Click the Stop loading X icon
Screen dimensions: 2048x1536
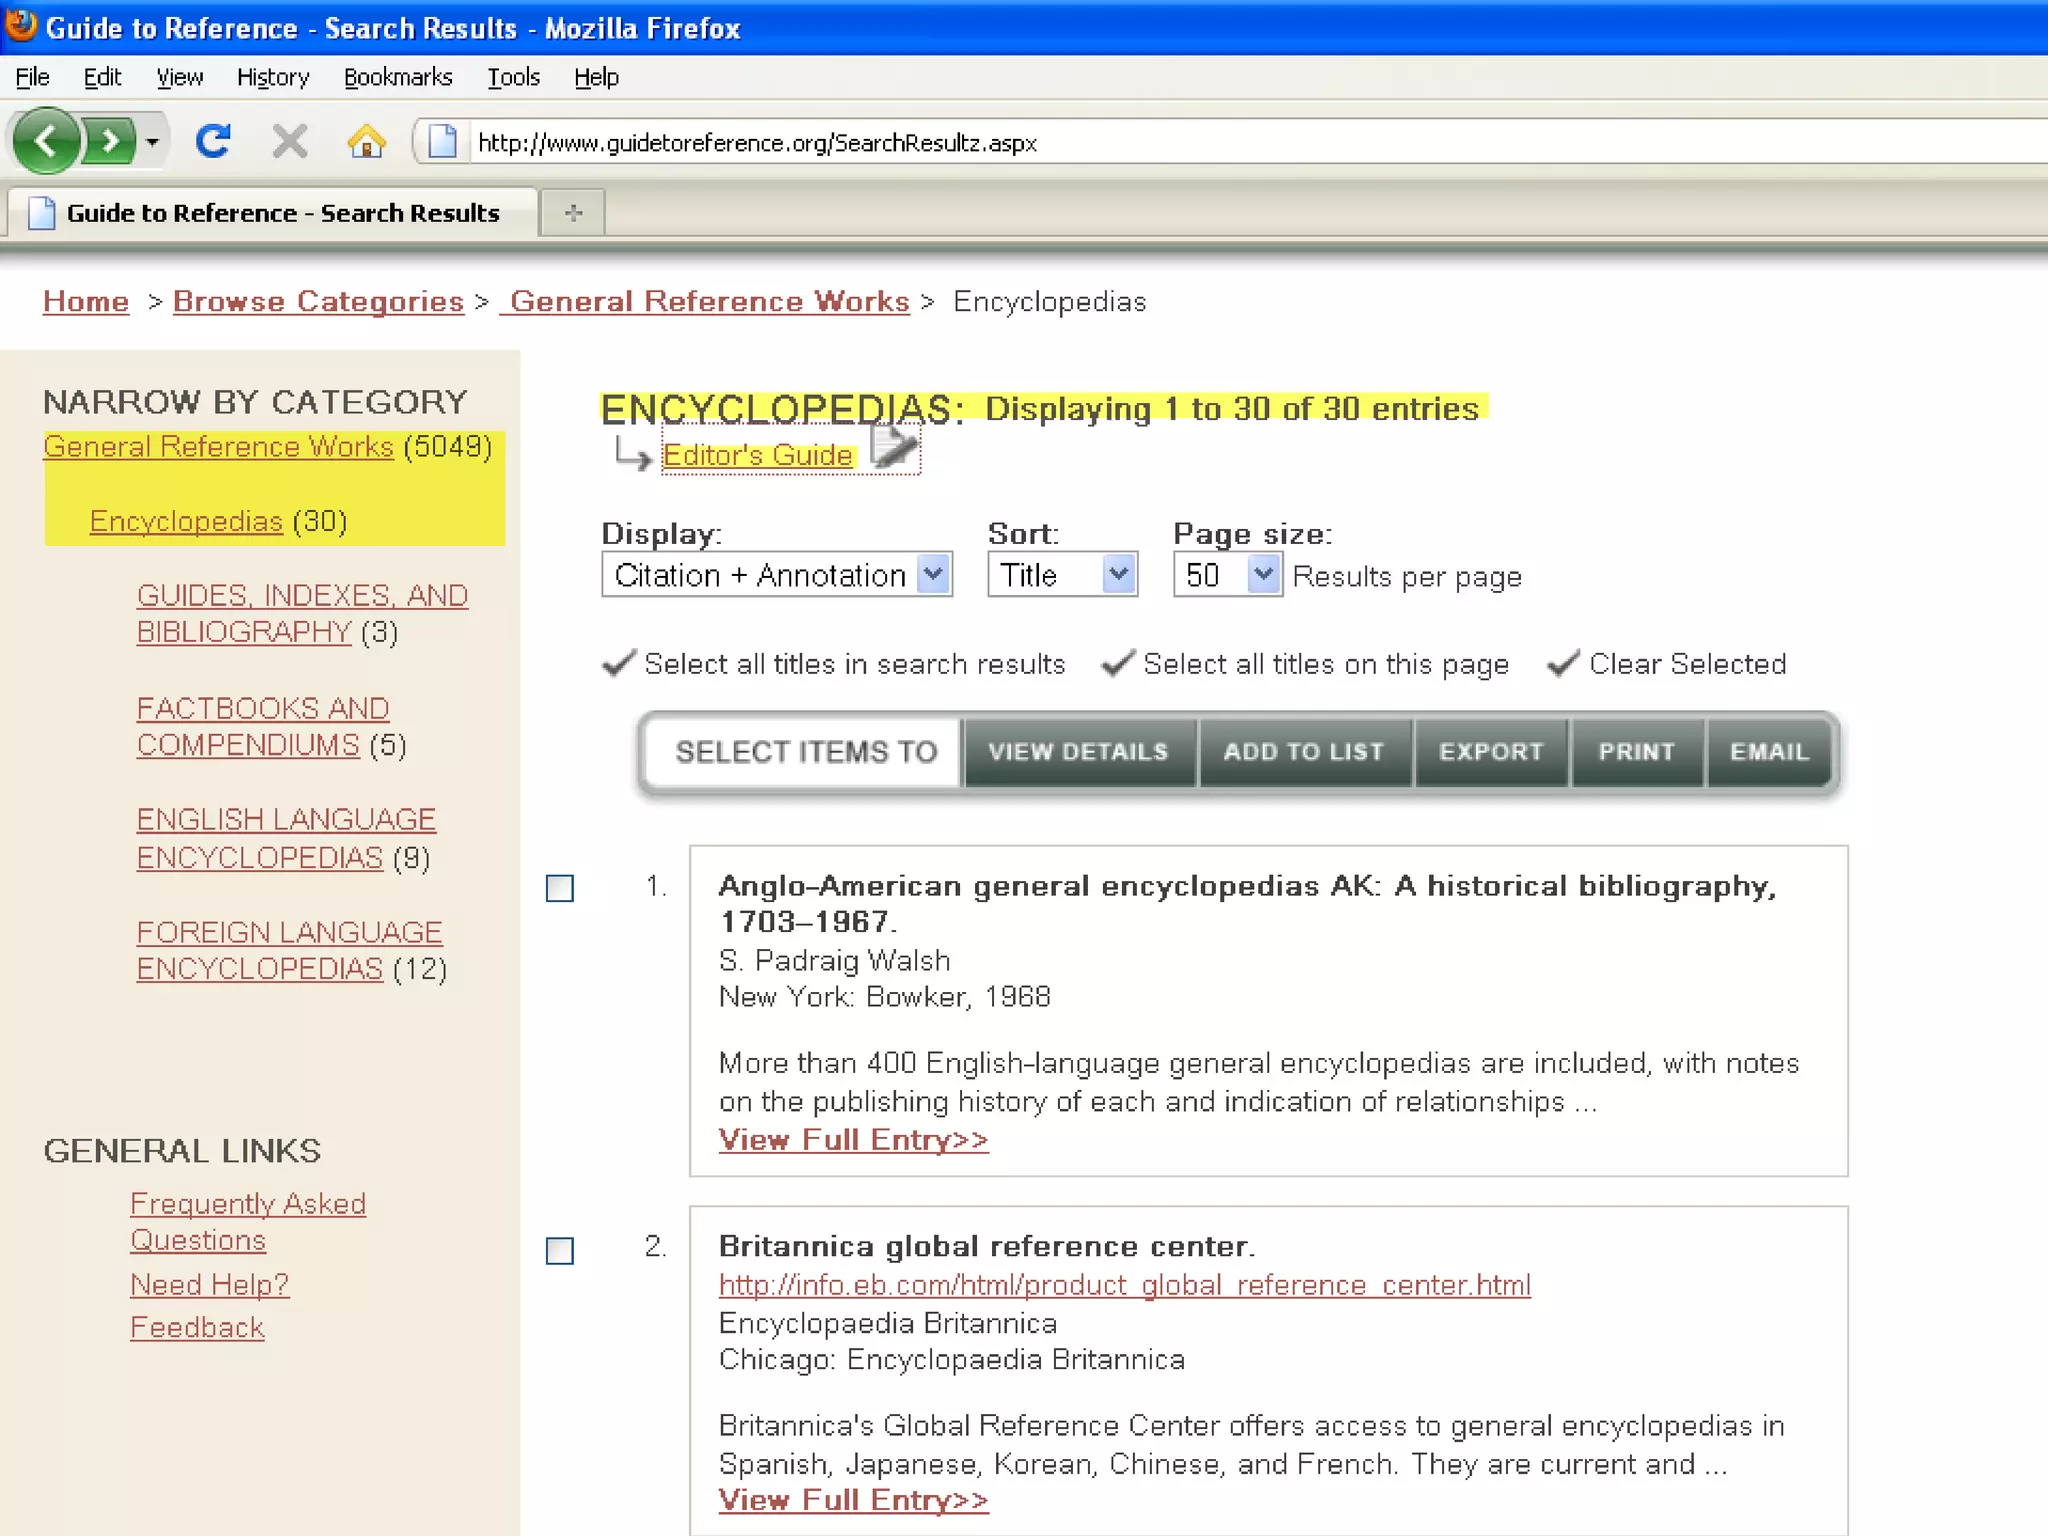point(290,141)
